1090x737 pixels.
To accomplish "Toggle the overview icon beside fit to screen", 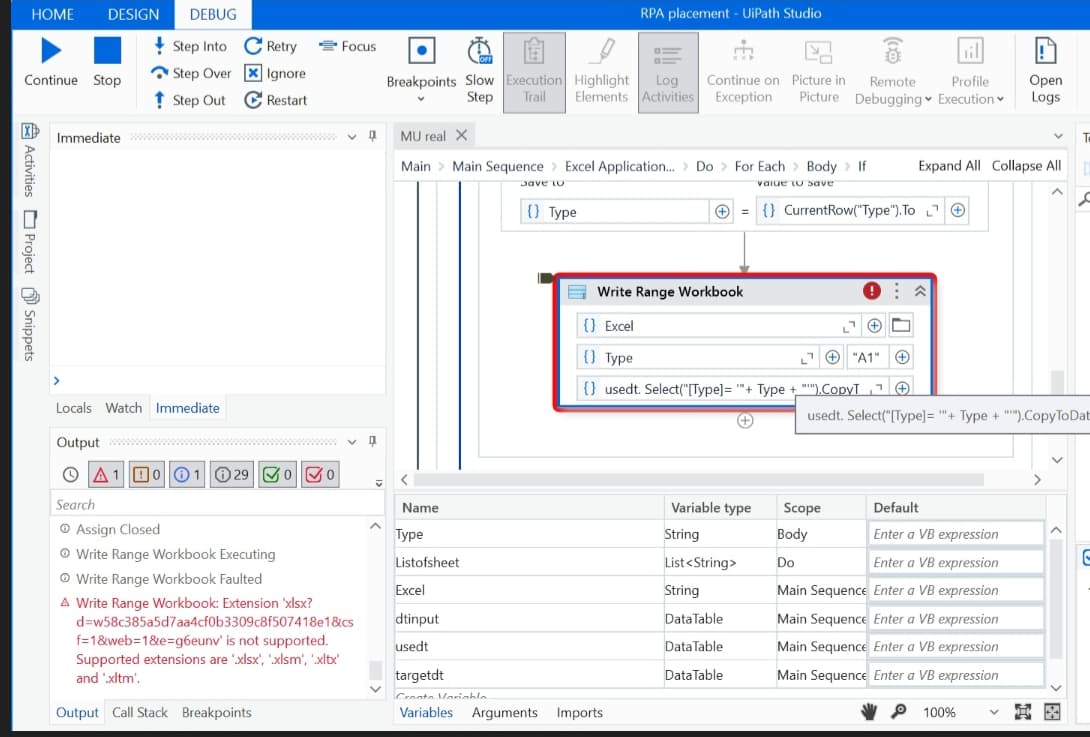I will (1052, 711).
